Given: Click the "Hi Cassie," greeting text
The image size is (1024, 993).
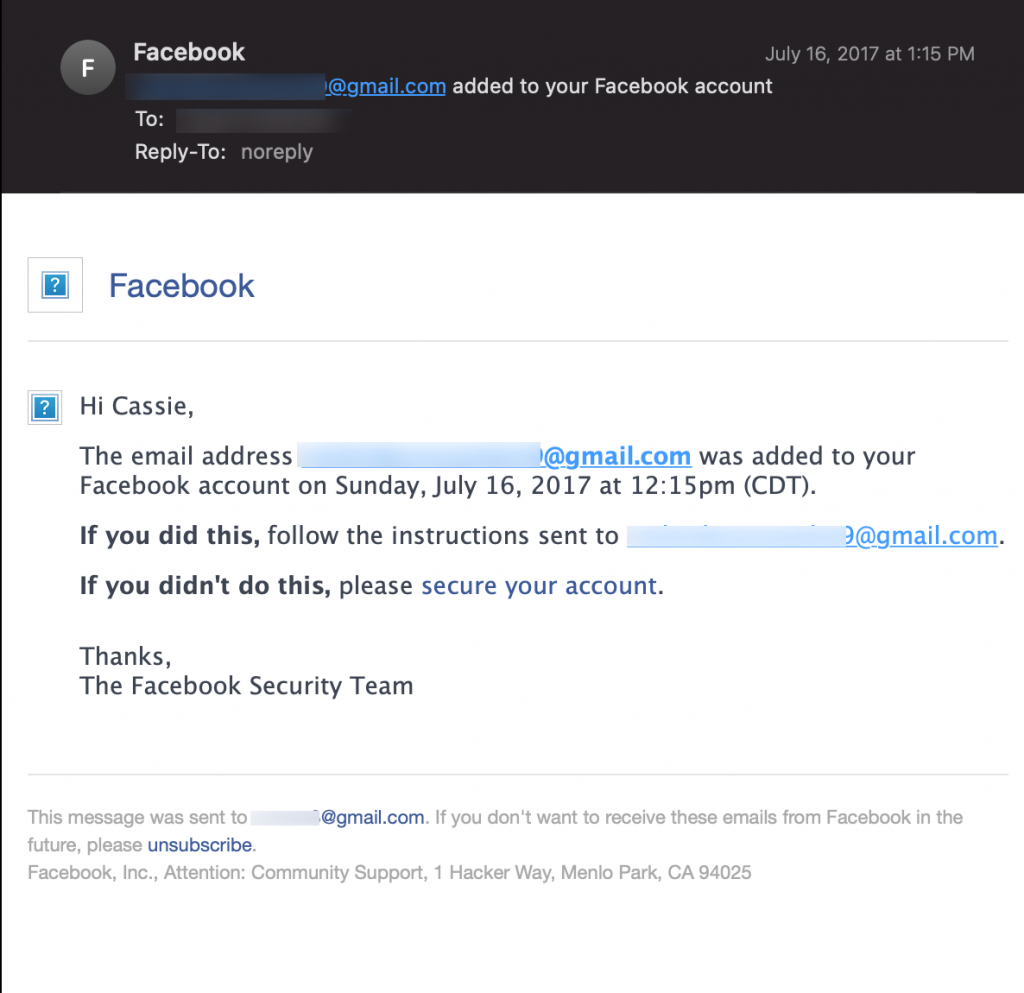Looking at the screenshot, I should pyautogui.click(x=136, y=406).
